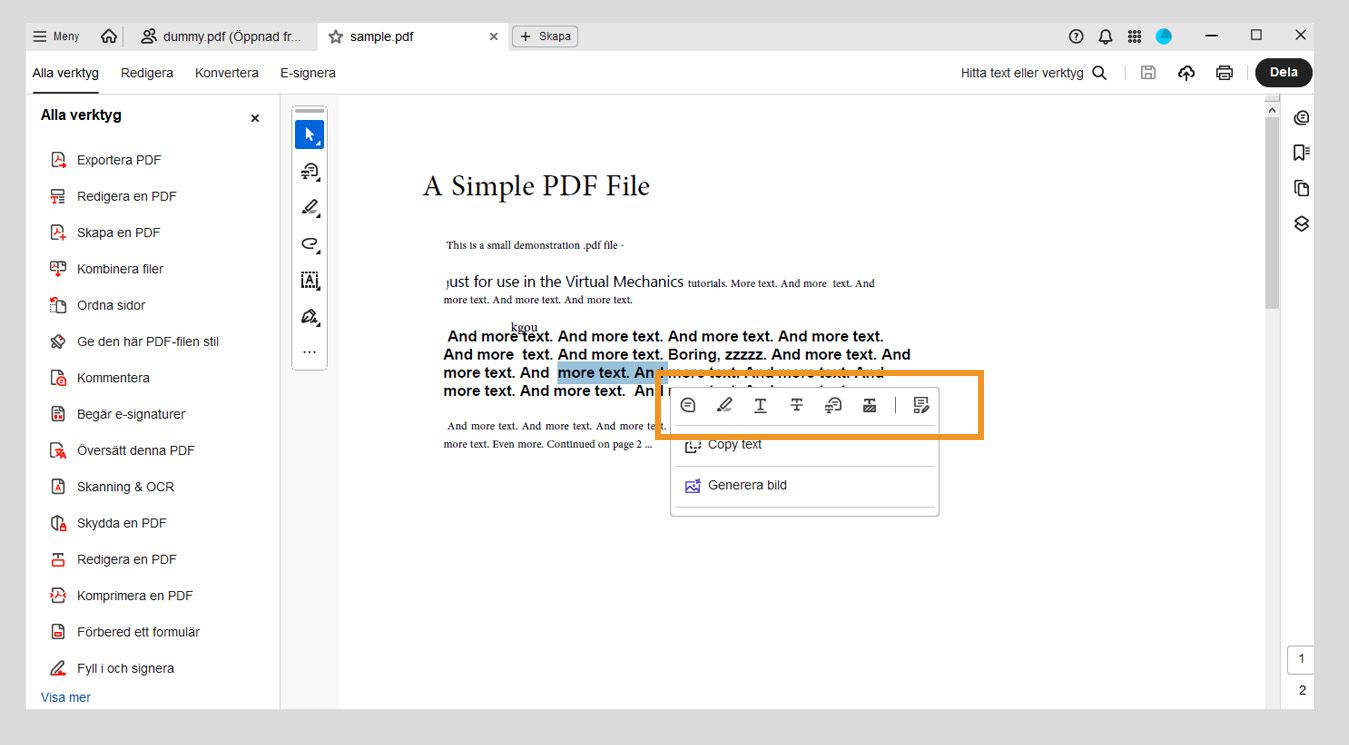Open the page thumbnails panel in the right rail

(x=1301, y=188)
